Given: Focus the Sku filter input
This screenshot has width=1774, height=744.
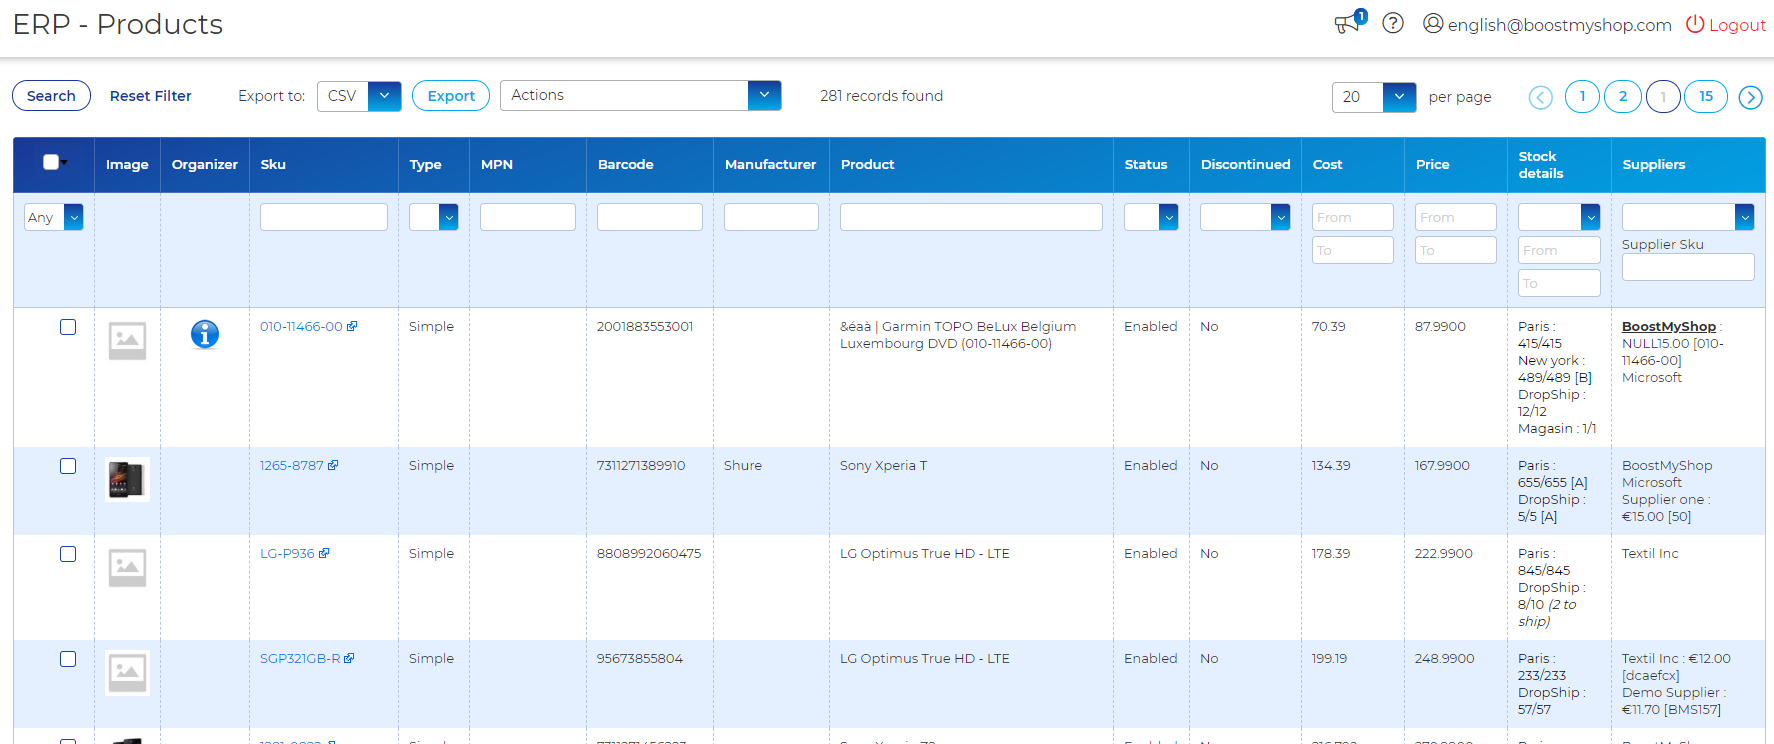Looking at the screenshot, I should click(324, 217).
